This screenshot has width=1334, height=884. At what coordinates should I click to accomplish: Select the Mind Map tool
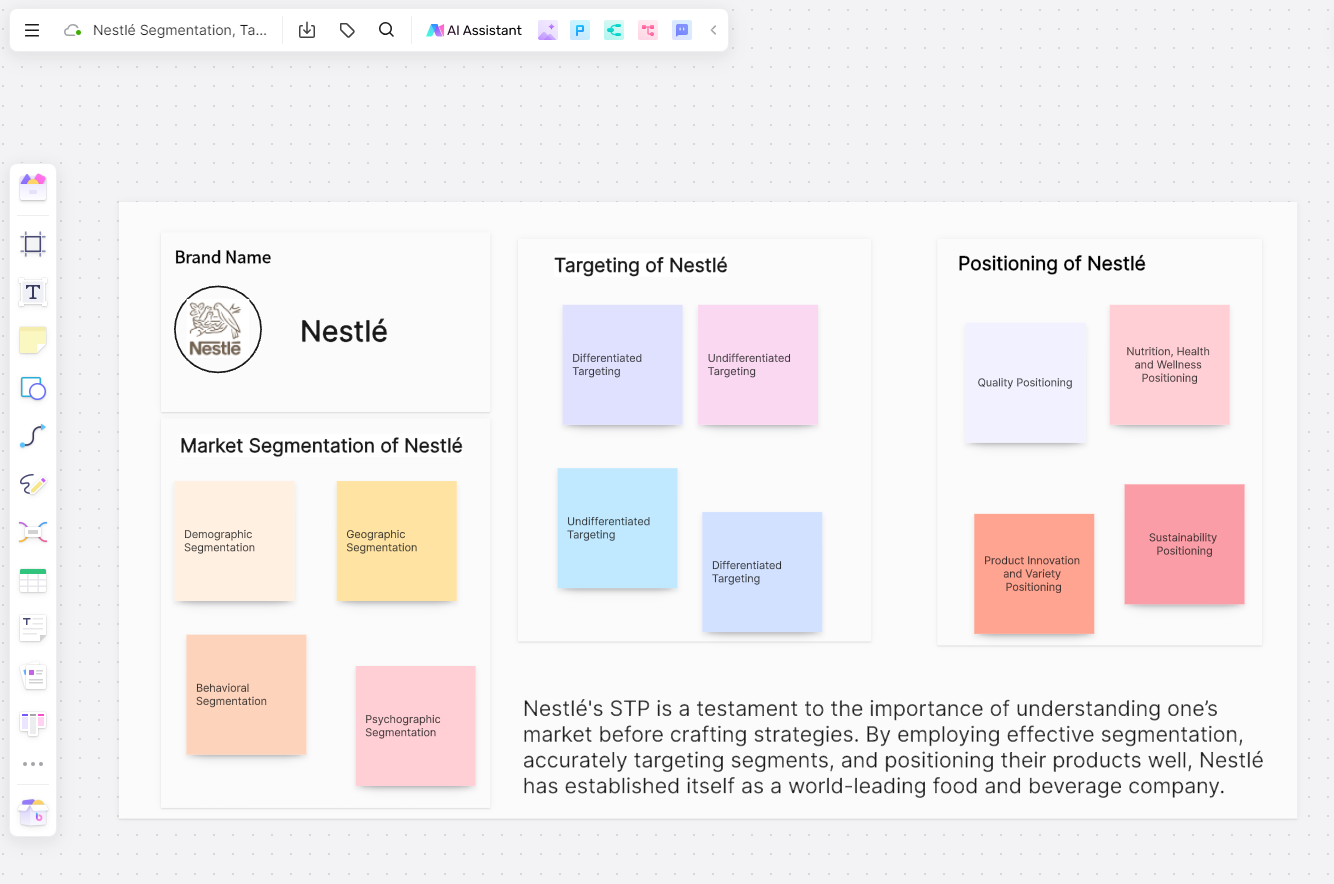tap(33, 532)
